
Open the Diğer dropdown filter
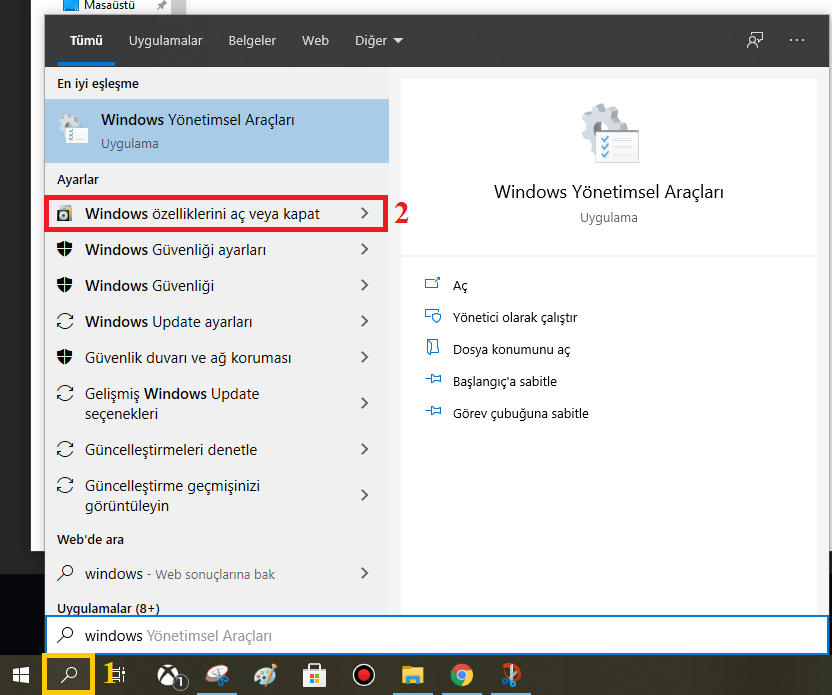[379, 41]
